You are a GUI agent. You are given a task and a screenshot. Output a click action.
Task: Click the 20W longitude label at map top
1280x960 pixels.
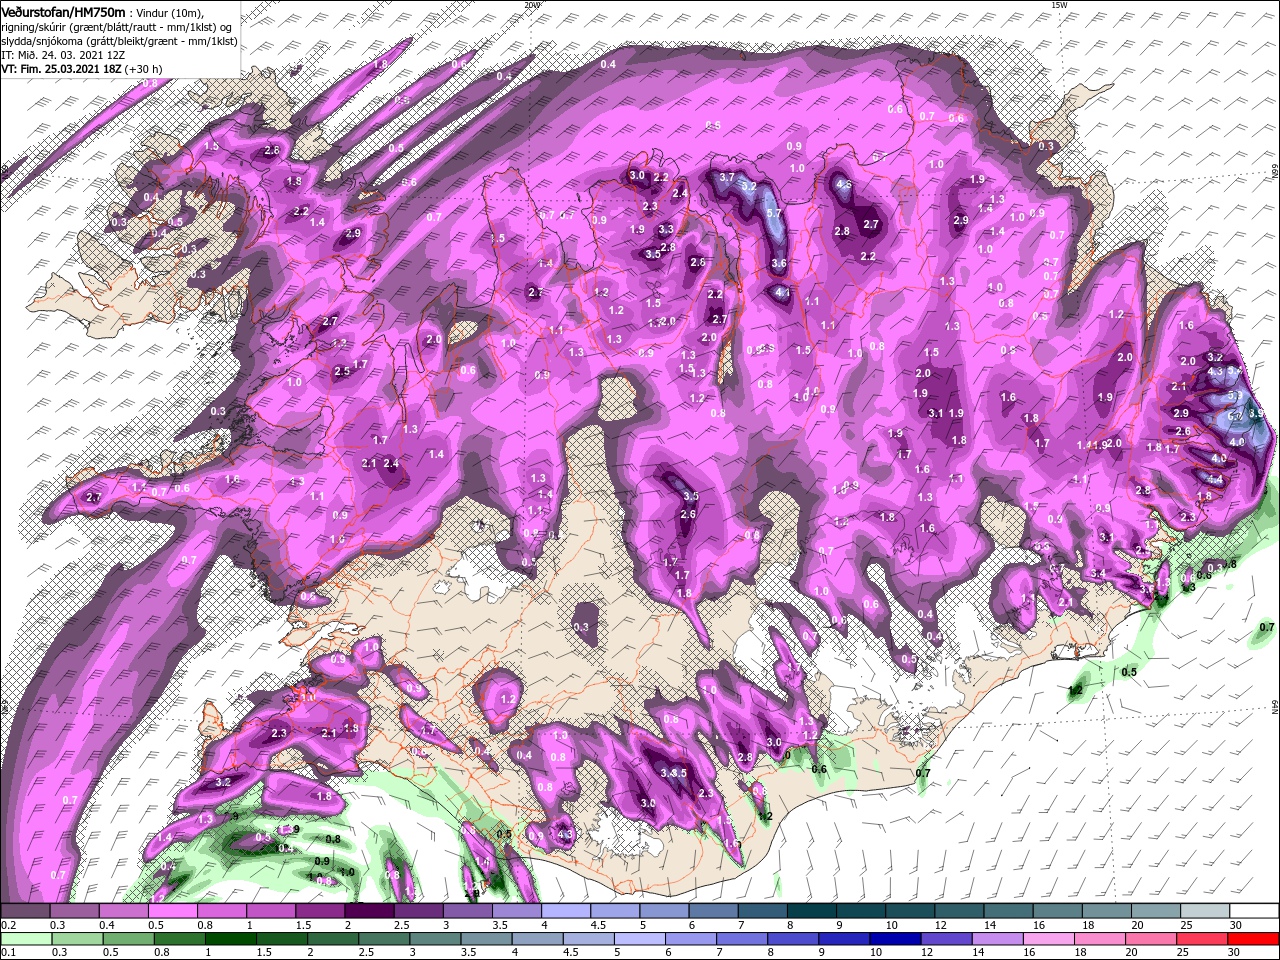point(532,5)
